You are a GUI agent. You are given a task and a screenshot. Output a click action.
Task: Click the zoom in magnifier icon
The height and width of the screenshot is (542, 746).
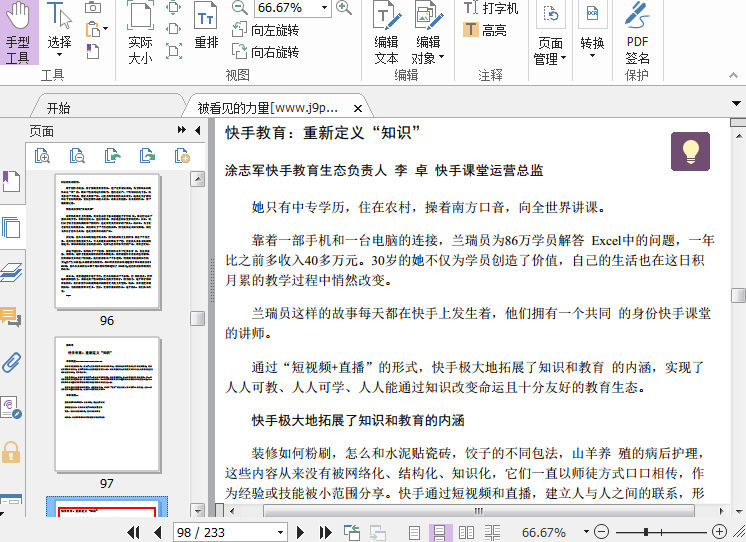coord(344,7)
